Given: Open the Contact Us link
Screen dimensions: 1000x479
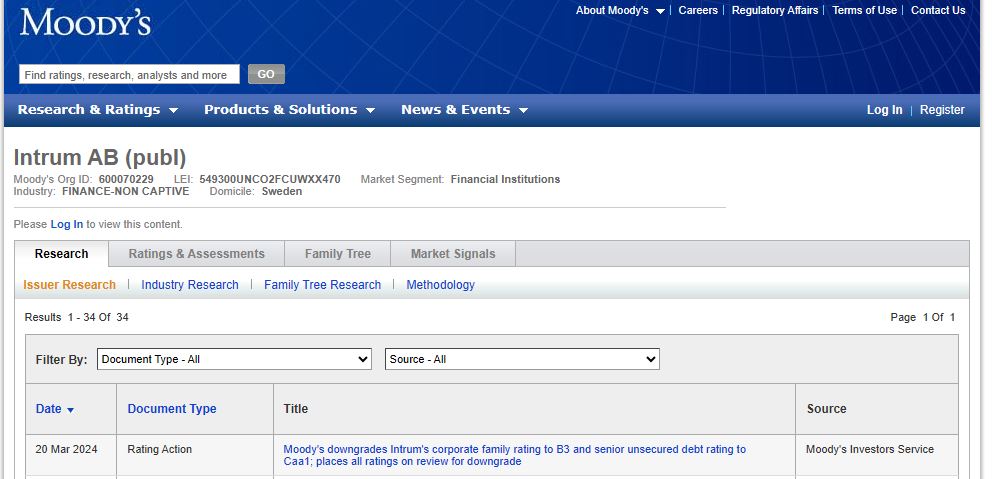Looking at the screenshot, I should [938, 10].
